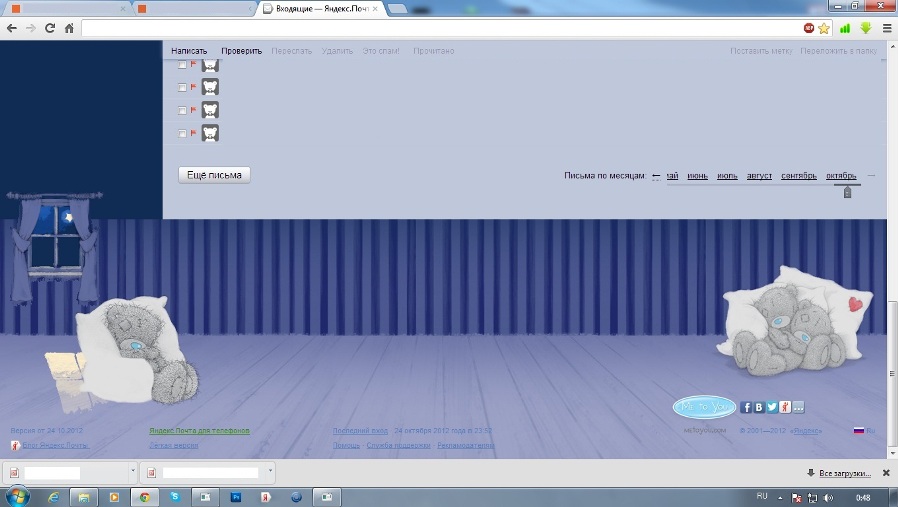Image resolution: width=898 pixels, height=507 pixels.
Task: Click the Удалить toolbar item
Action: pyautogui.click(x=337, y=51)
